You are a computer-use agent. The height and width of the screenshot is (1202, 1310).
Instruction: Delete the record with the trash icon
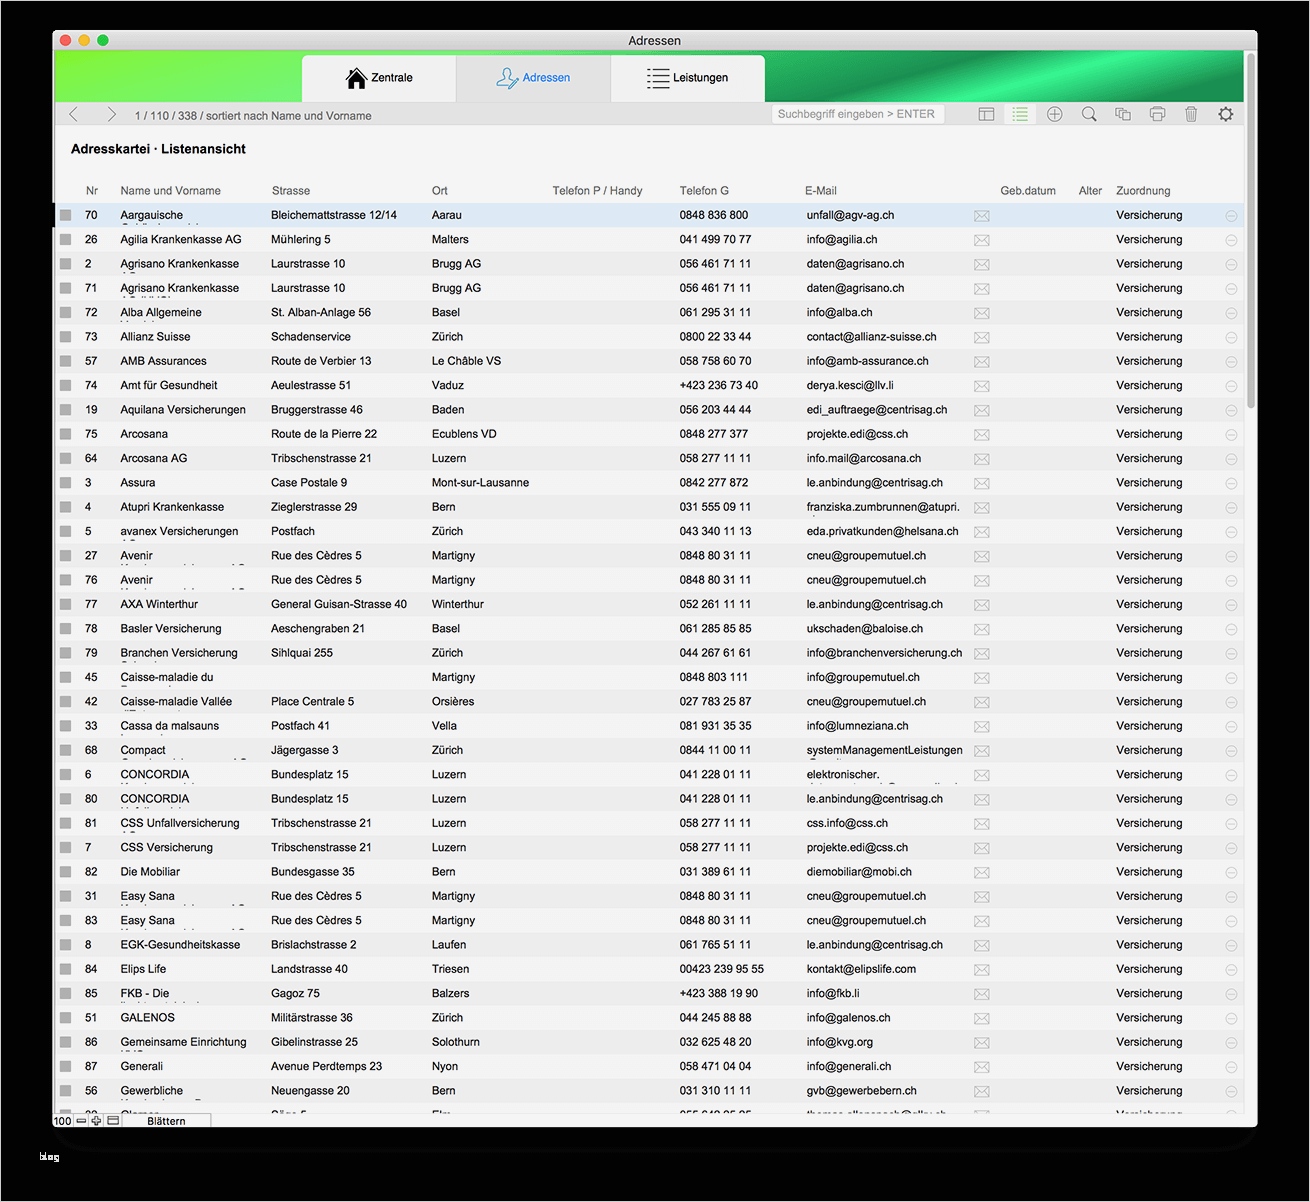tap(1191, 115)
